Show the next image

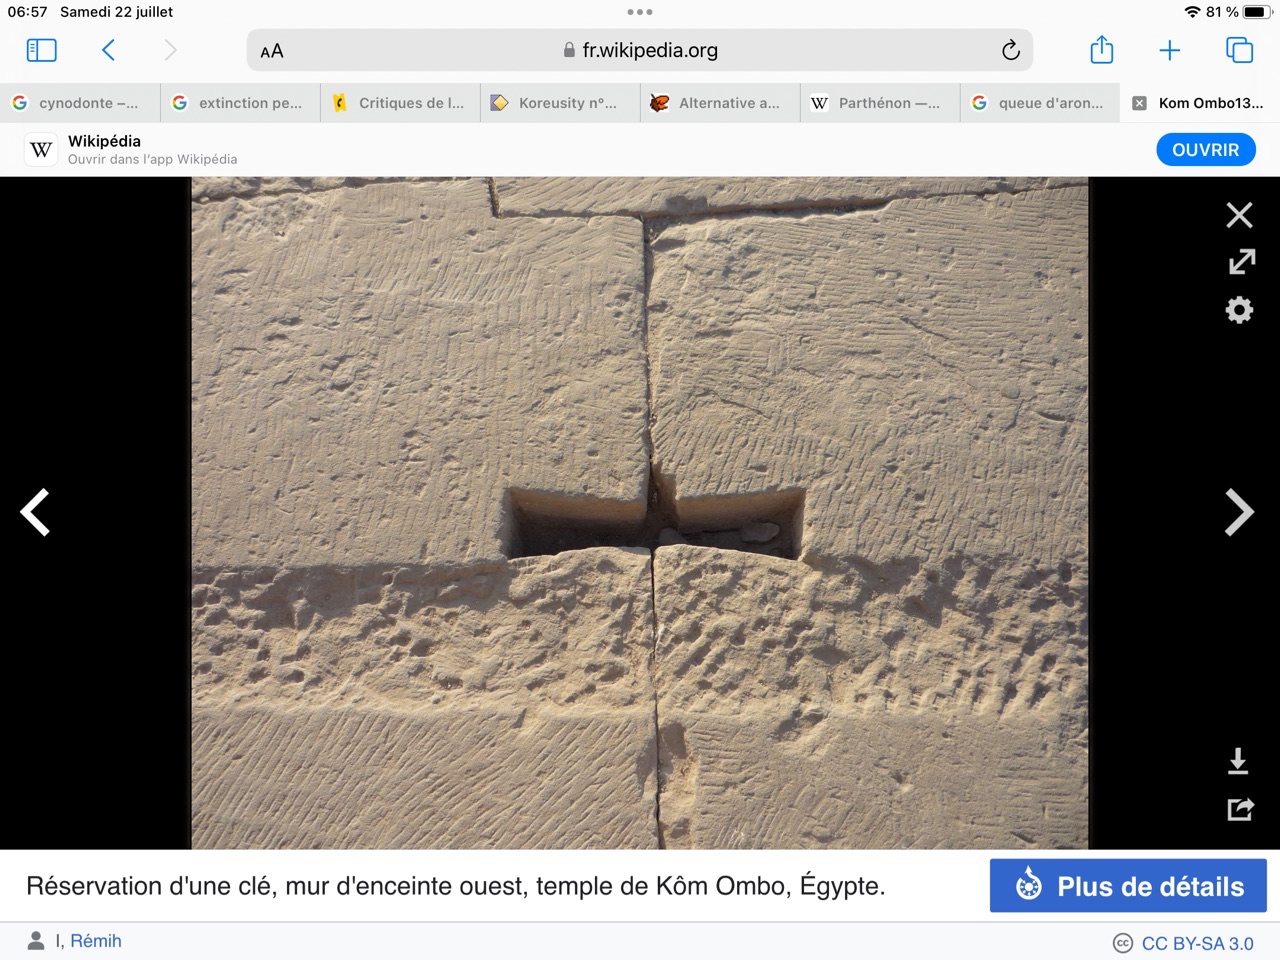[x=1238, y=513]
